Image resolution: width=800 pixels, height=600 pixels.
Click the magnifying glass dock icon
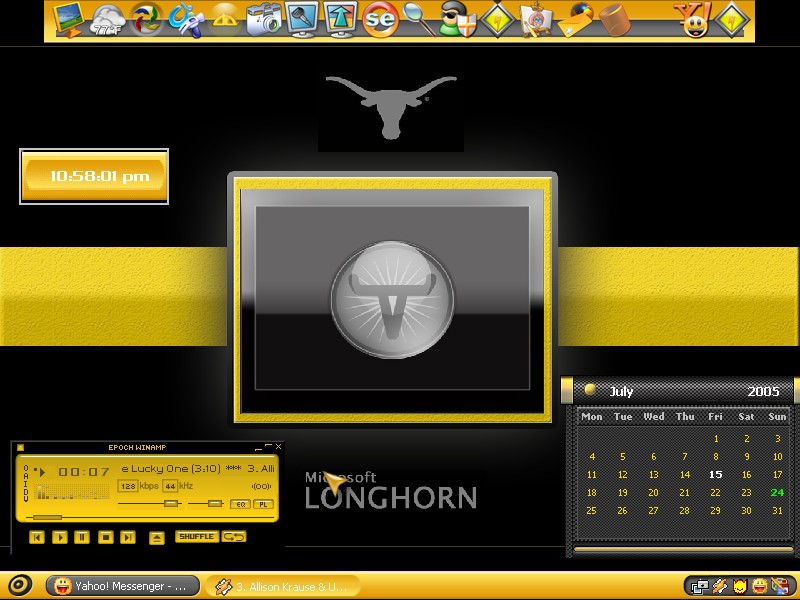[x=418, y=19]
